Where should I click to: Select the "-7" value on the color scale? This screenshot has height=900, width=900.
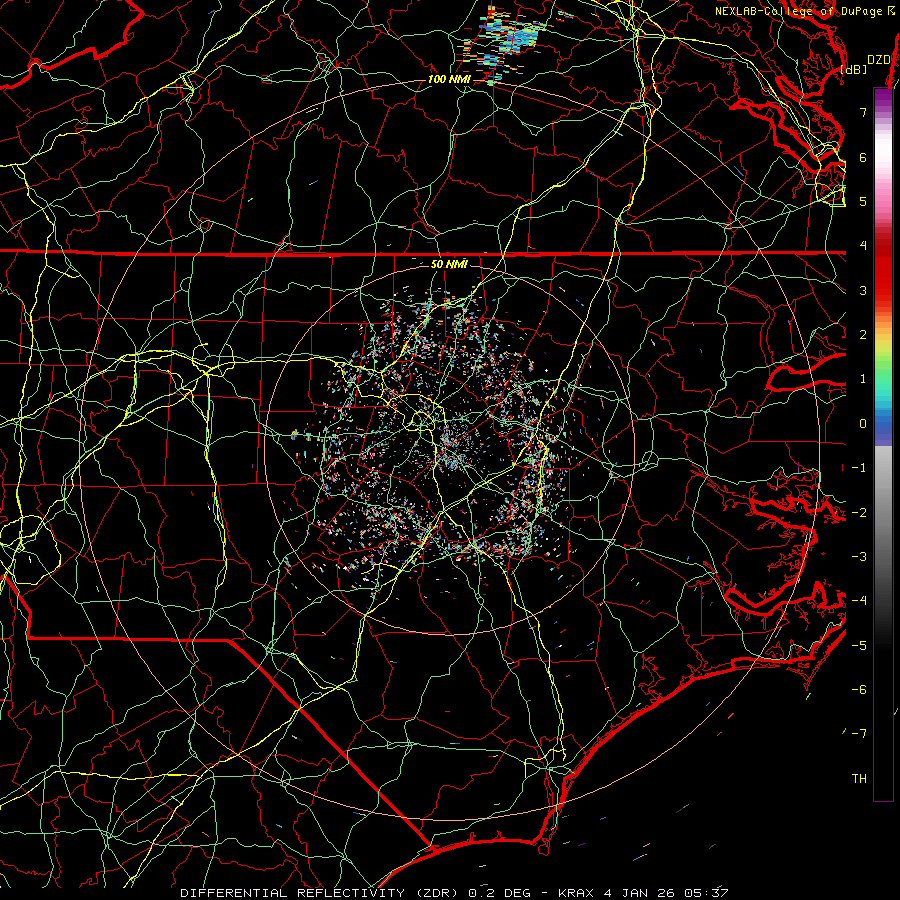(x=859, y=734)
